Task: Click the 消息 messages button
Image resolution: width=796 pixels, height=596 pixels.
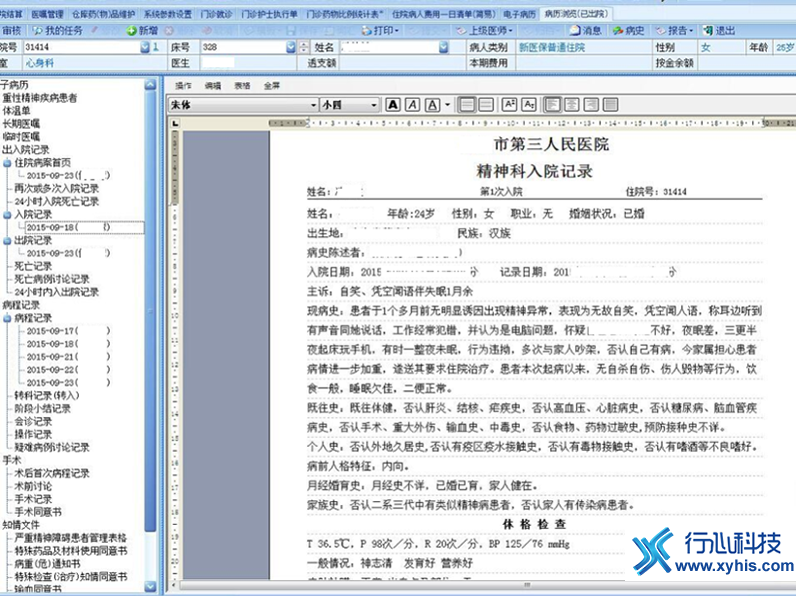Action: [586, 31]
